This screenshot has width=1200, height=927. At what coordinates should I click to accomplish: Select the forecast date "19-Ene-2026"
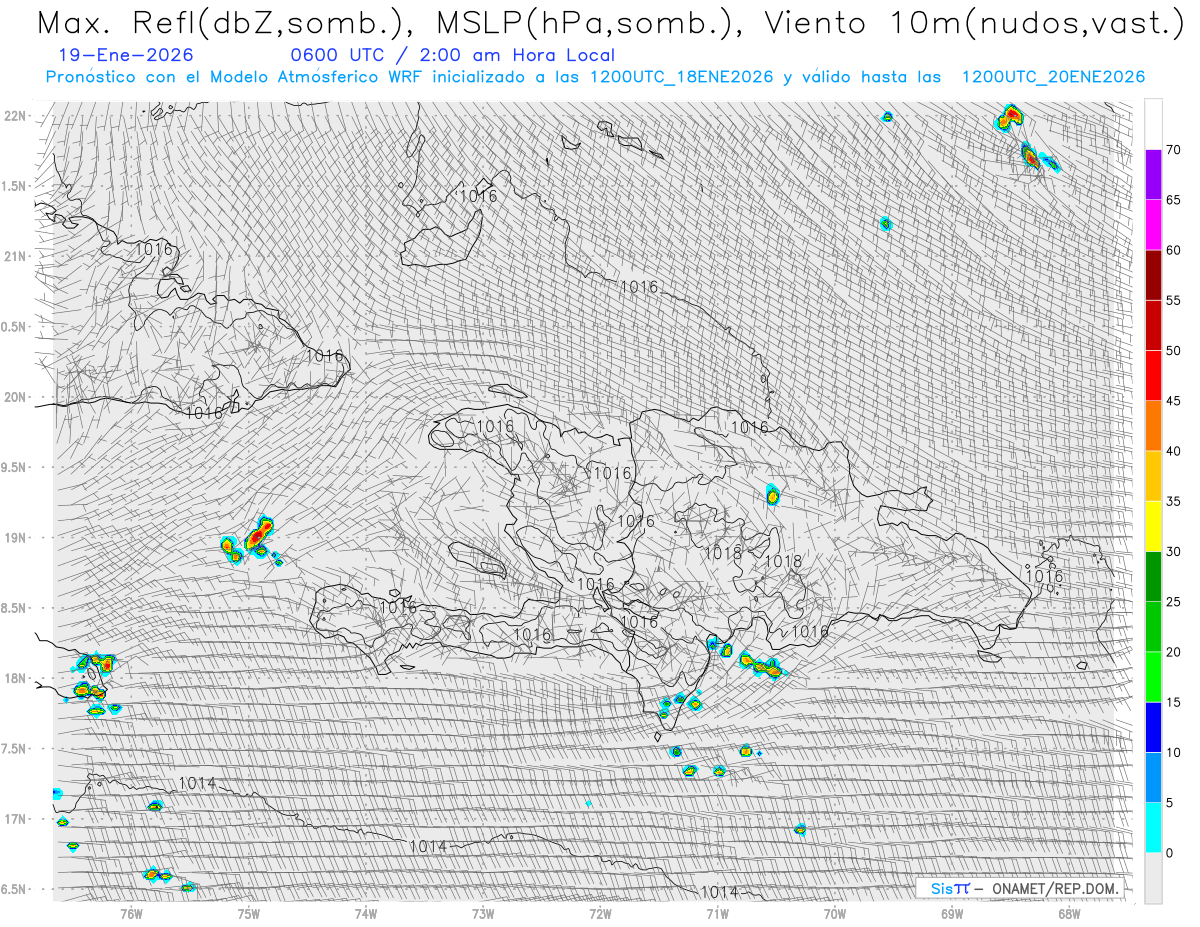click(127, 56)
